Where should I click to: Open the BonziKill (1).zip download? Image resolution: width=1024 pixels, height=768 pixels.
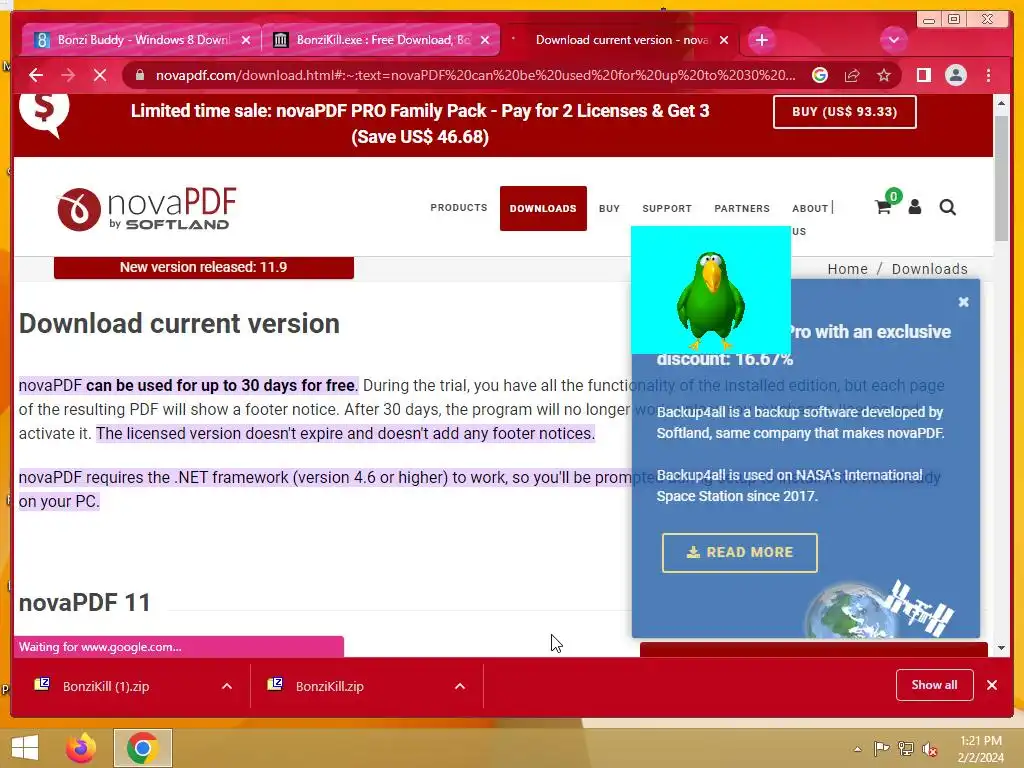(106, 686)
